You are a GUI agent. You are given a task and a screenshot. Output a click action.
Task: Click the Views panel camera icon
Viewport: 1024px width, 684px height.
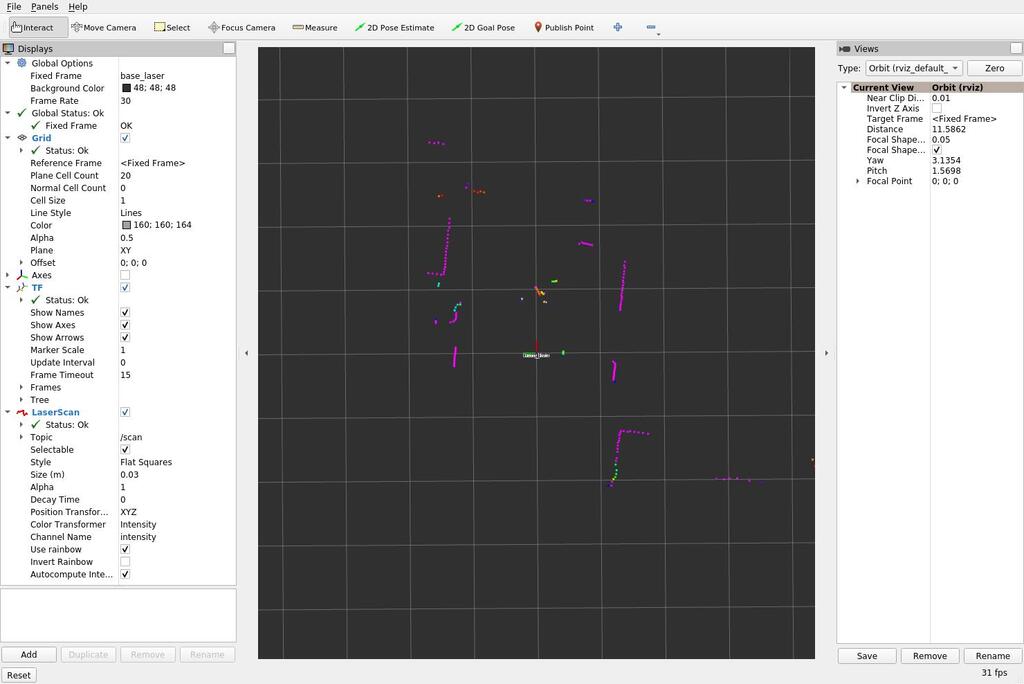[844, 48]
